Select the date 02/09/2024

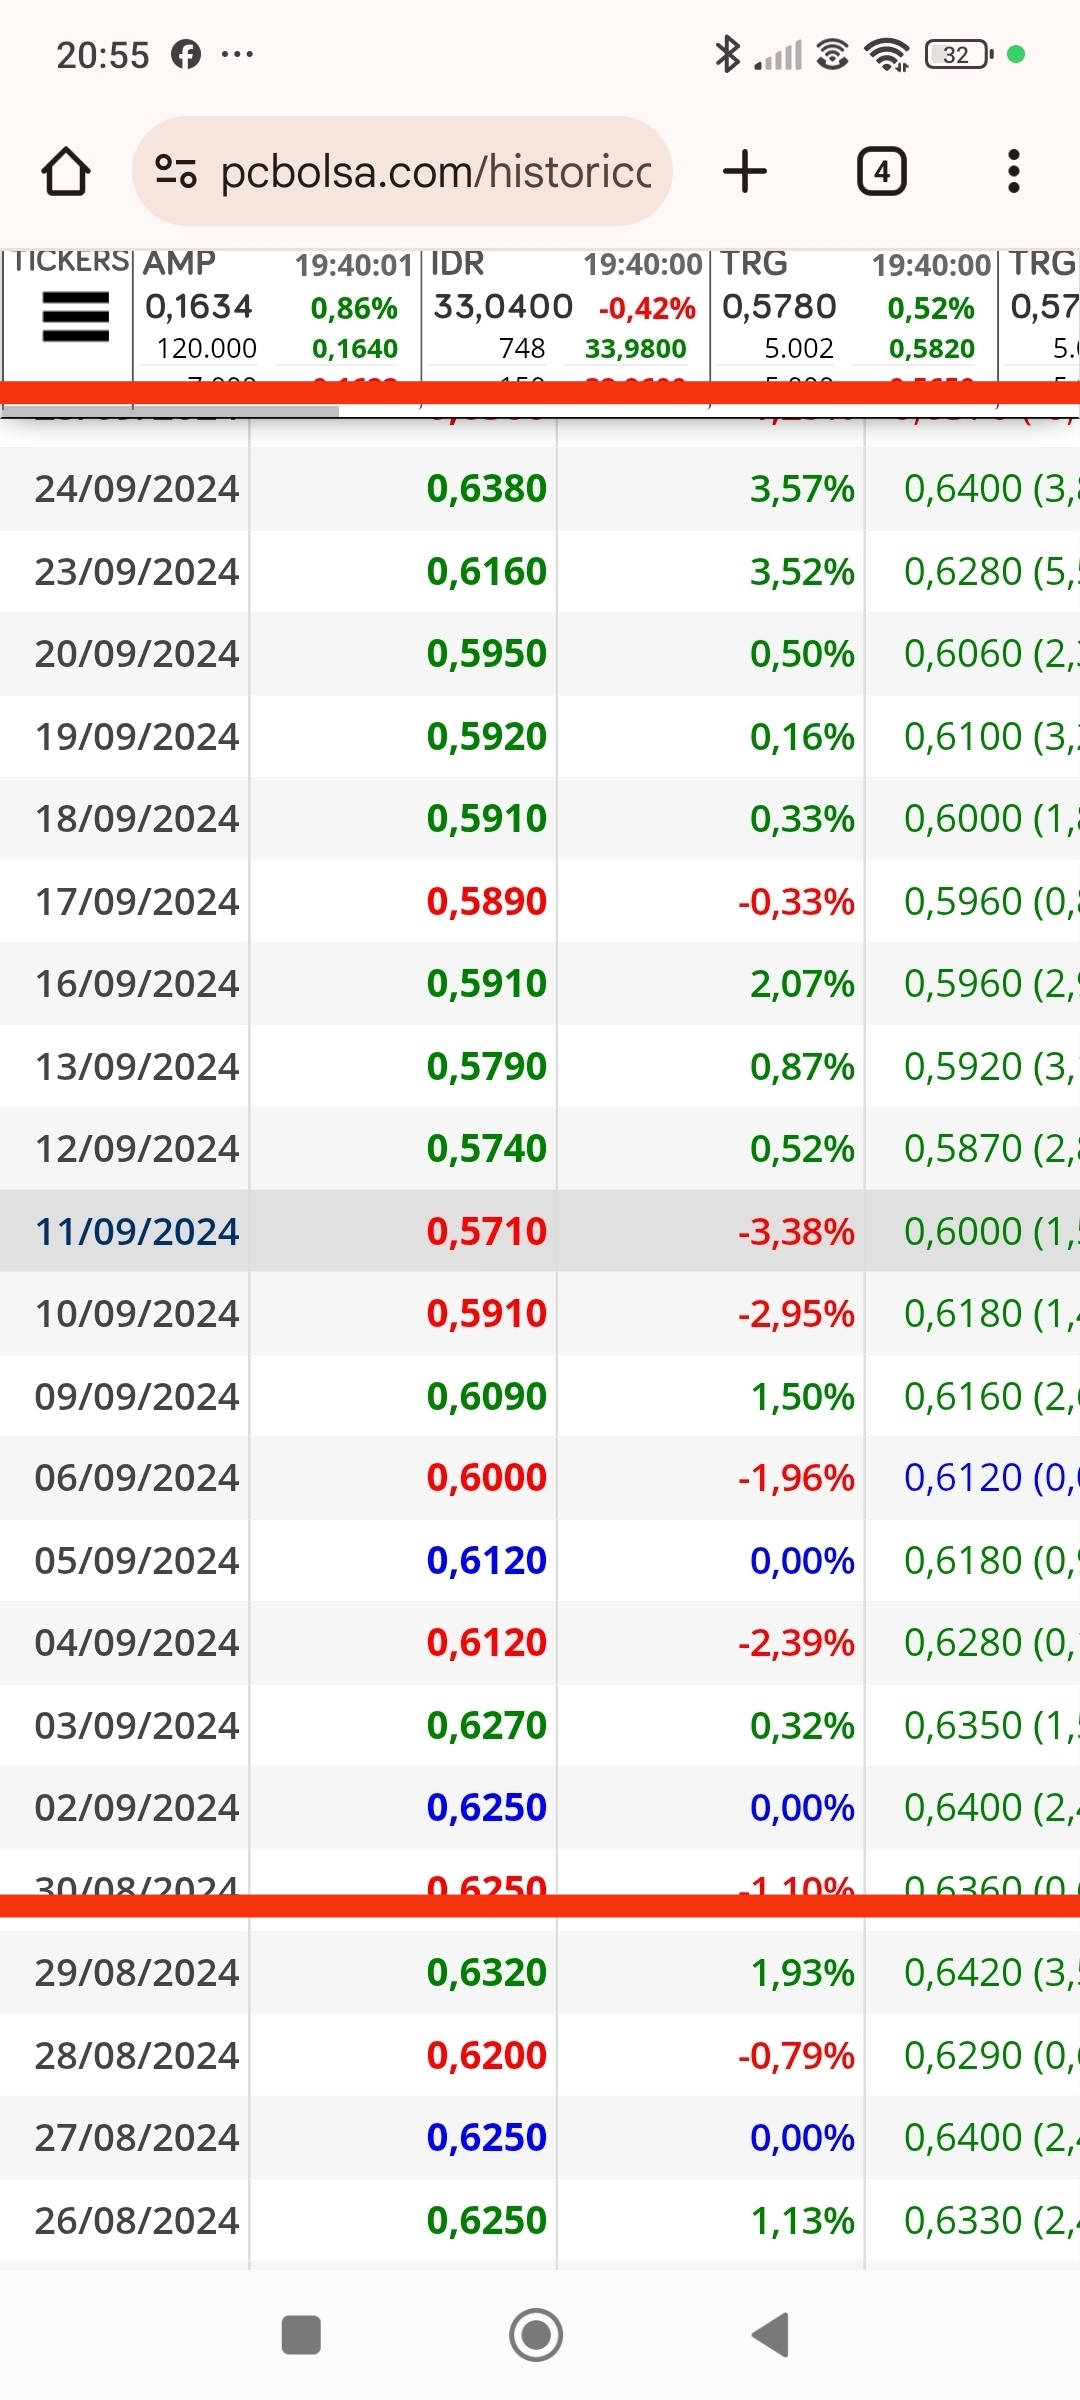(137, 1808)
